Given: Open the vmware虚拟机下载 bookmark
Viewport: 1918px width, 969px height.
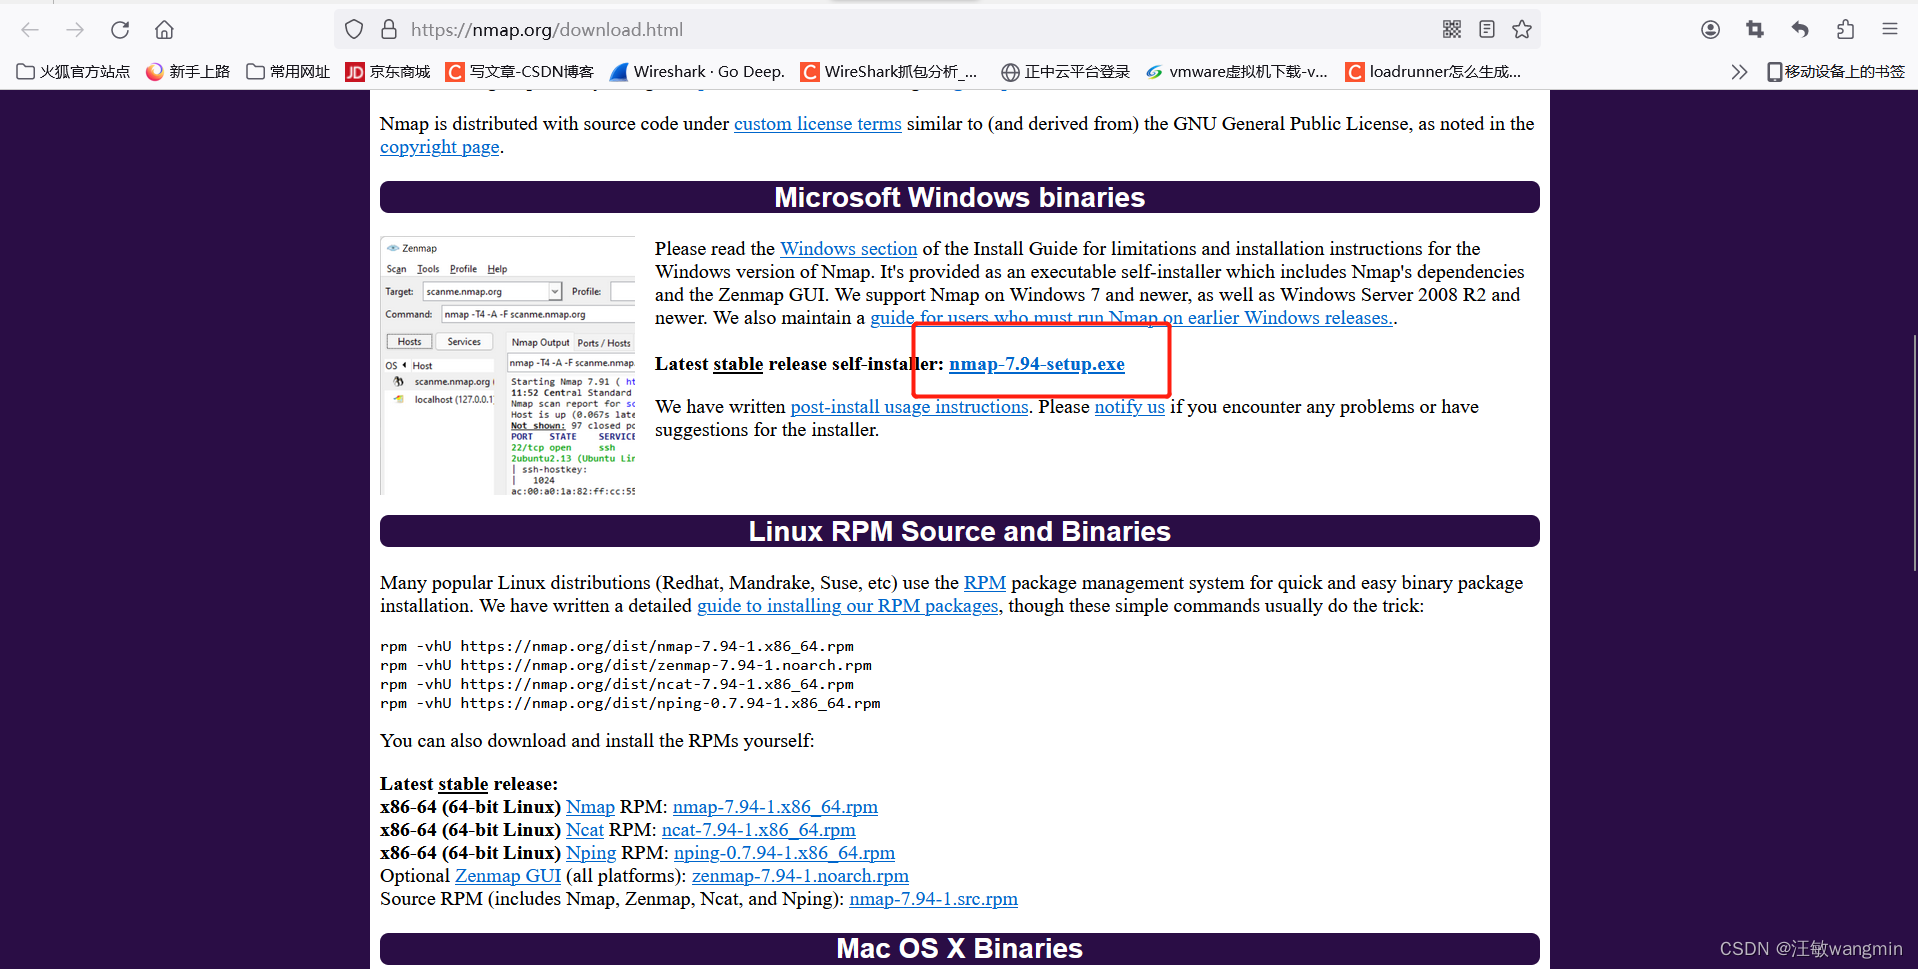Looking at the screenshot, I should [x=1237, y=72].
